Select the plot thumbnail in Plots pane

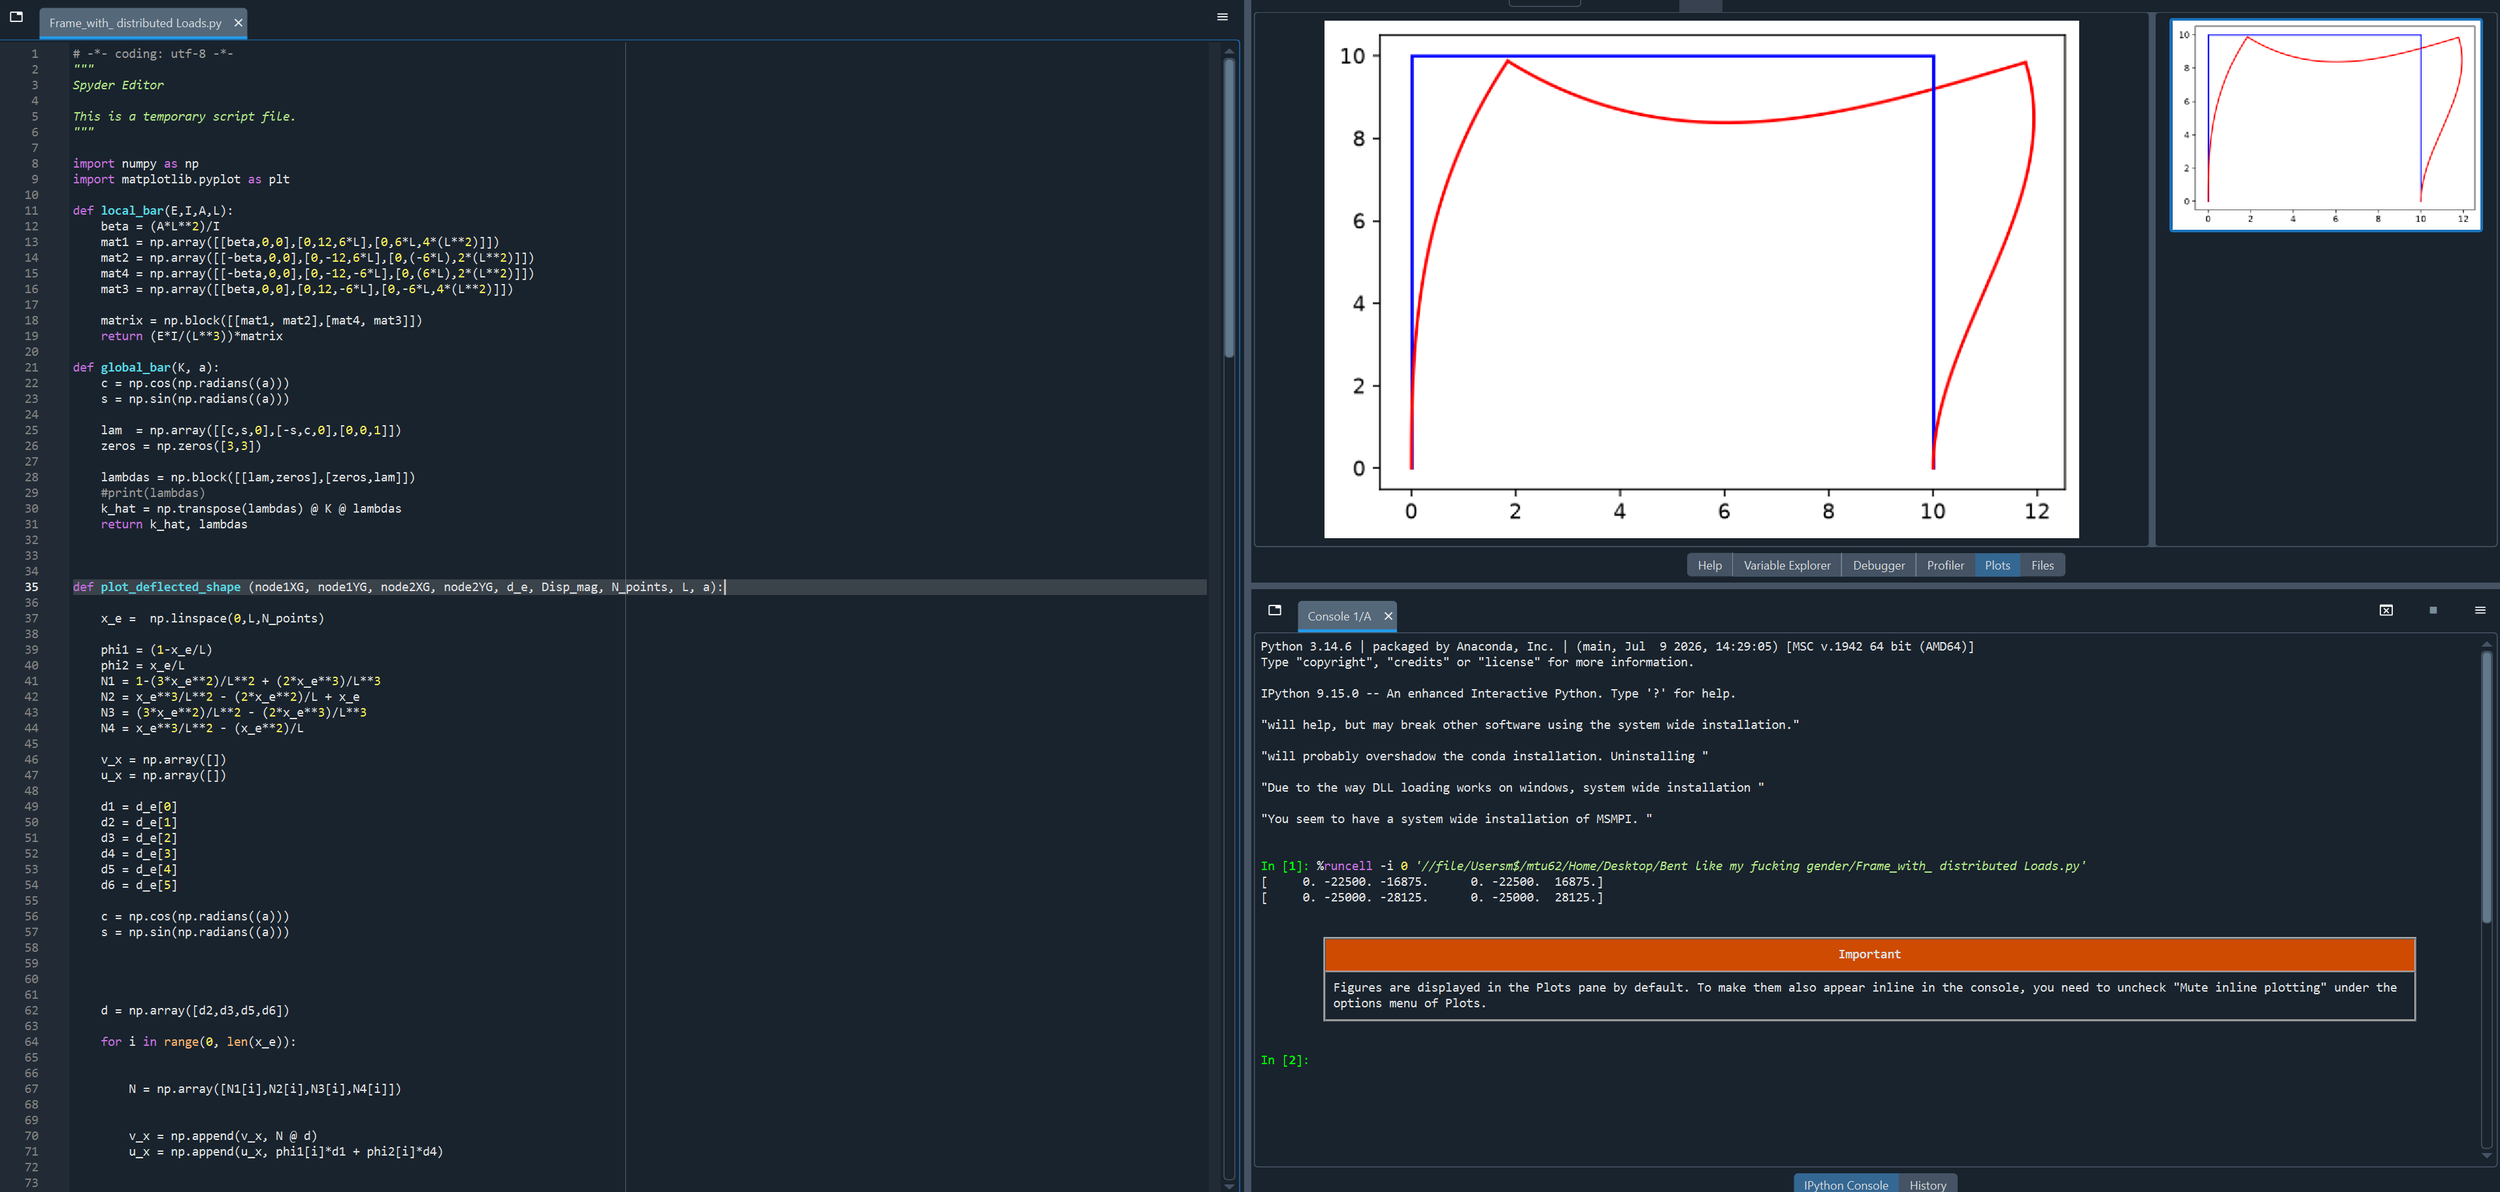[x=2325, y=125]
